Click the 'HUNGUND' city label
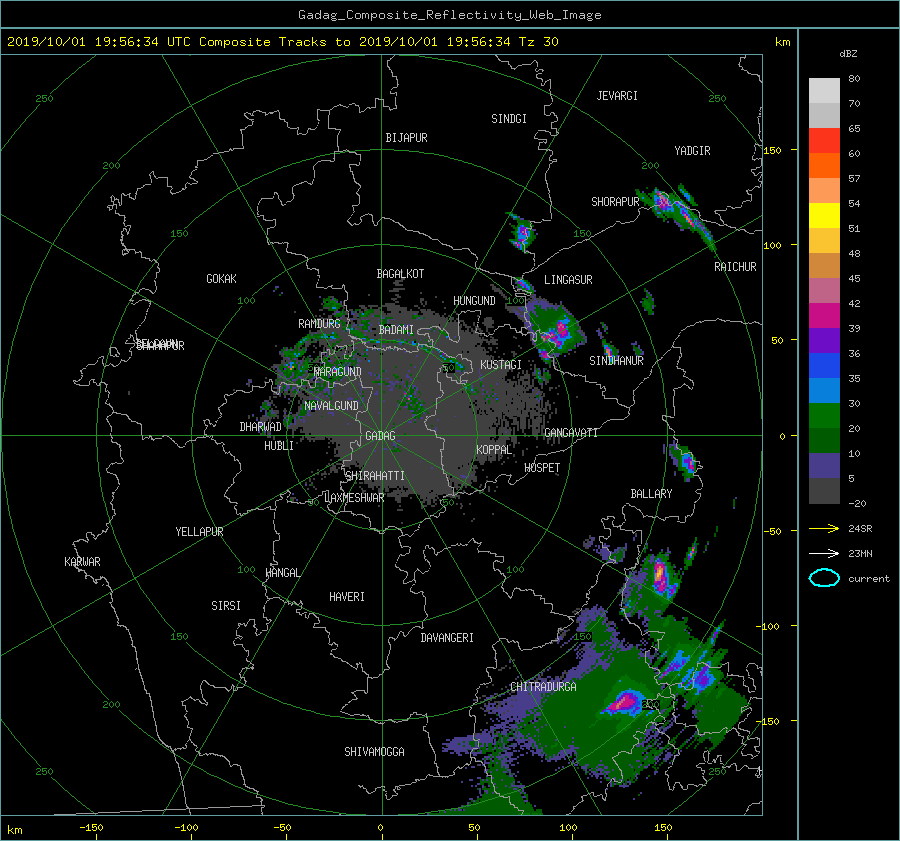Screen dimensions: 900x841 point(474,301)
